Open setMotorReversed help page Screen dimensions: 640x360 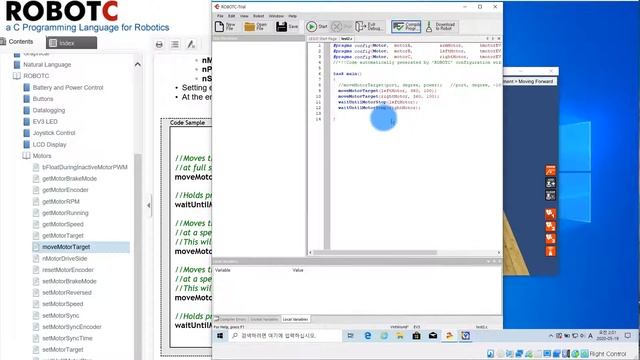67,293
